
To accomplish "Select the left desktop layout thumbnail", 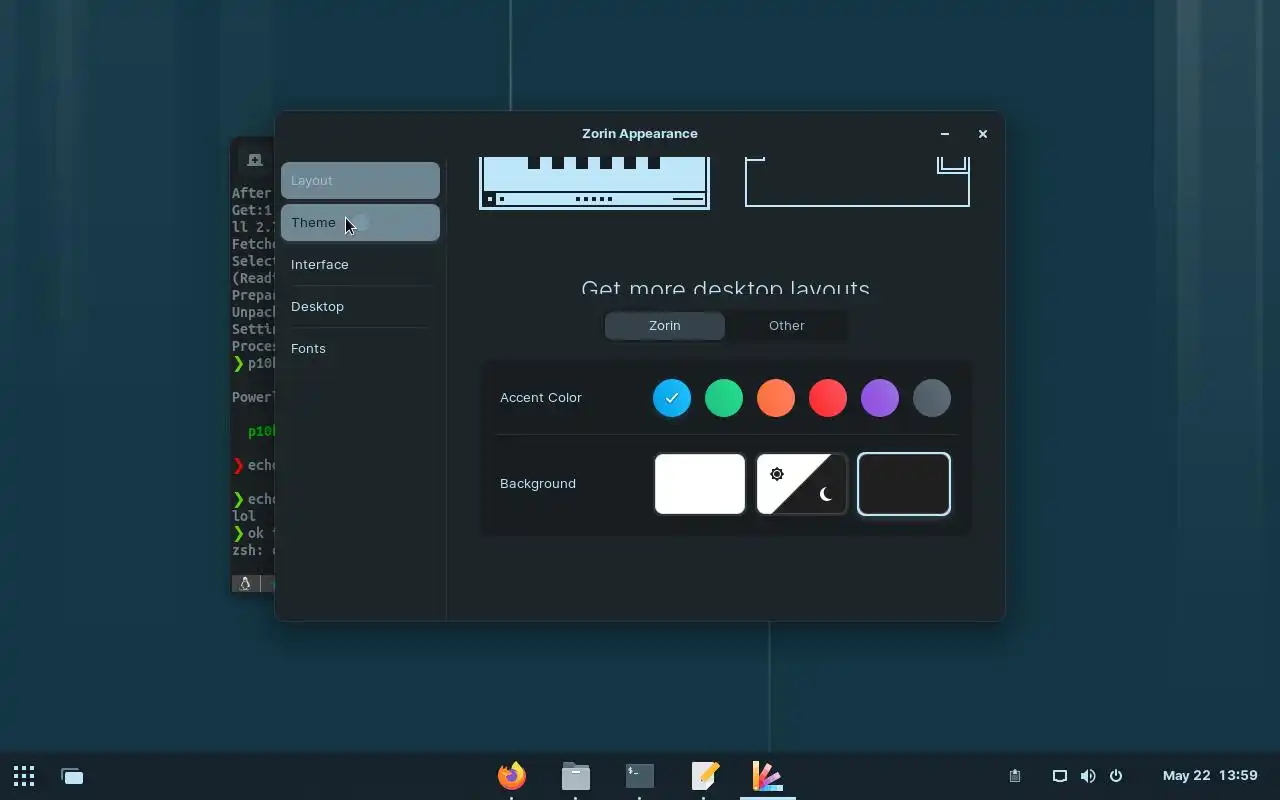I will tap(595, 182).
